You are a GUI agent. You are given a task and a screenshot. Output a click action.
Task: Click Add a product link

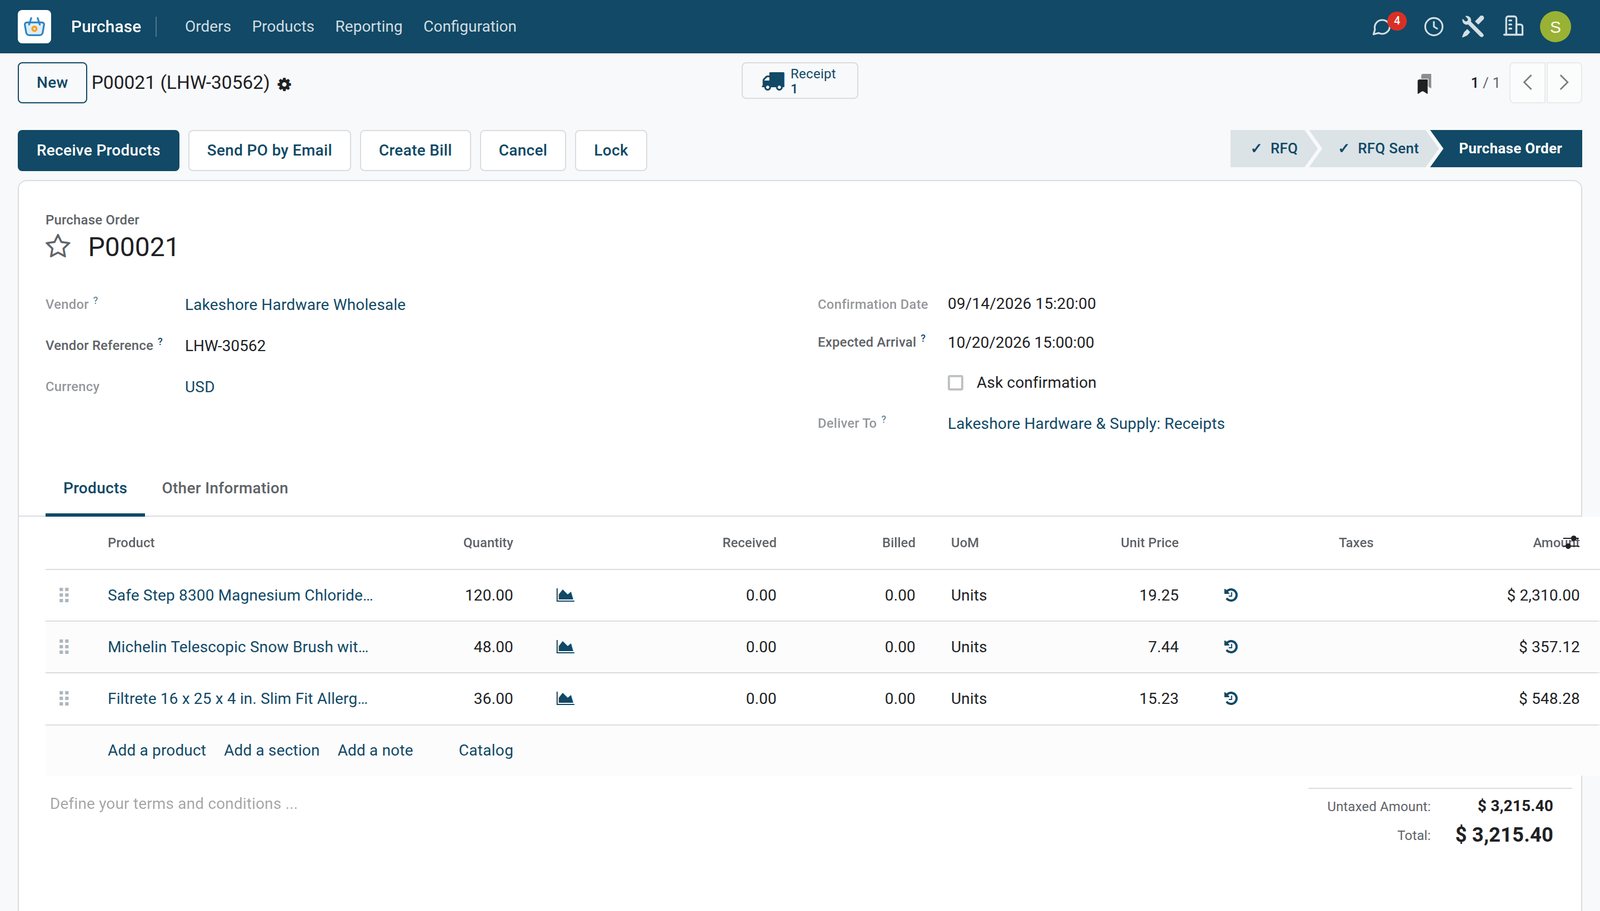(x=157, y=750)
